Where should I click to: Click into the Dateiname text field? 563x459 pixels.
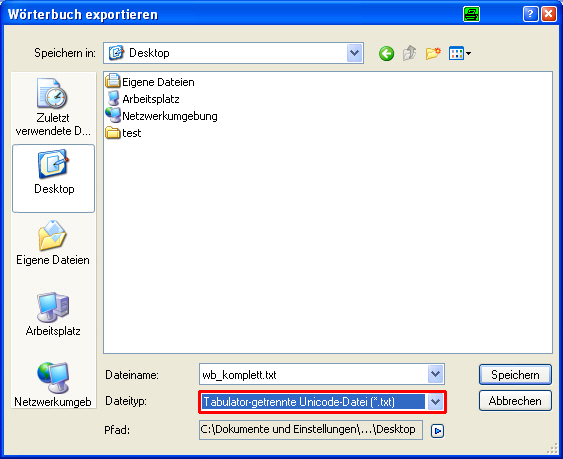pos(314,375)
